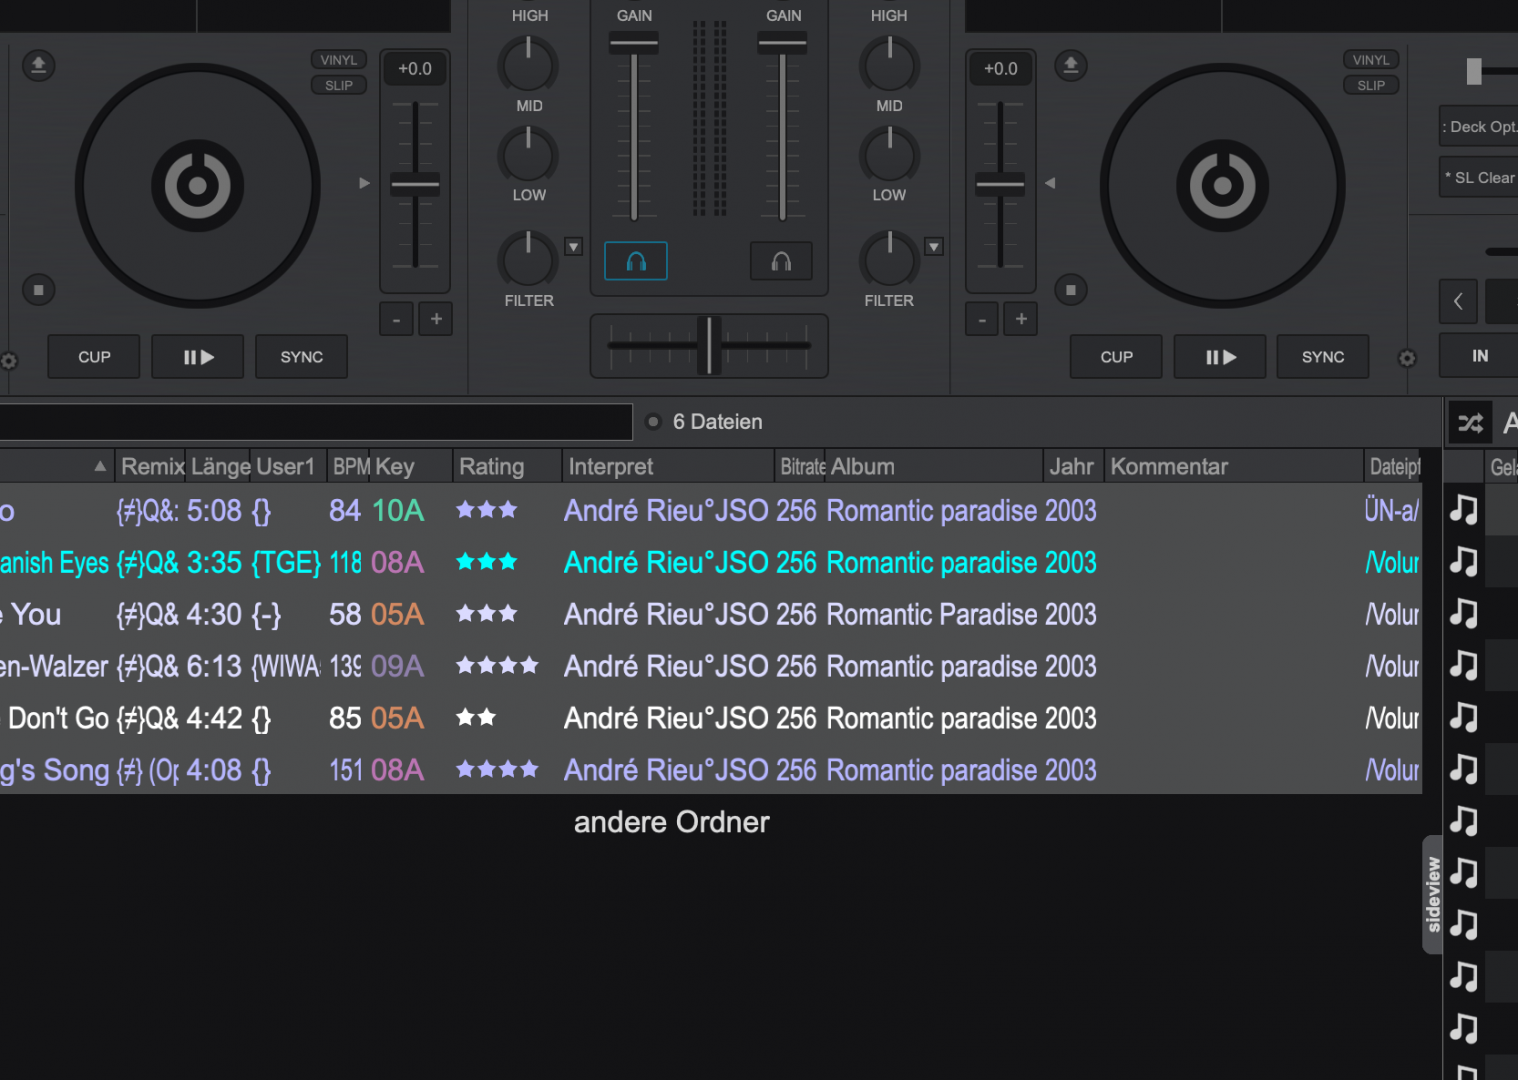The height and width of the screenshot is (1080, 1518).
Task: Toggle SLIP mode on left deck
Action: [339, 86]
